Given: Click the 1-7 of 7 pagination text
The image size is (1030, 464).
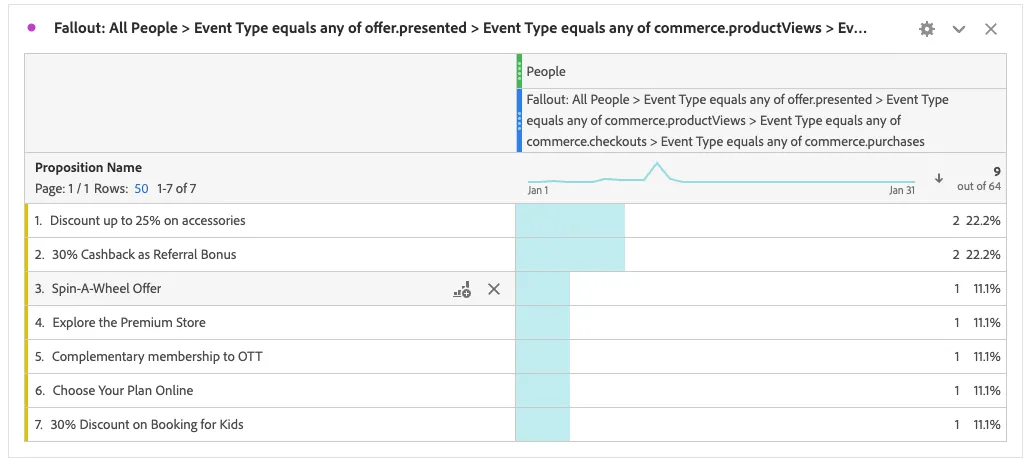Looking at the screenshot, I should click(x=176, y=189).
